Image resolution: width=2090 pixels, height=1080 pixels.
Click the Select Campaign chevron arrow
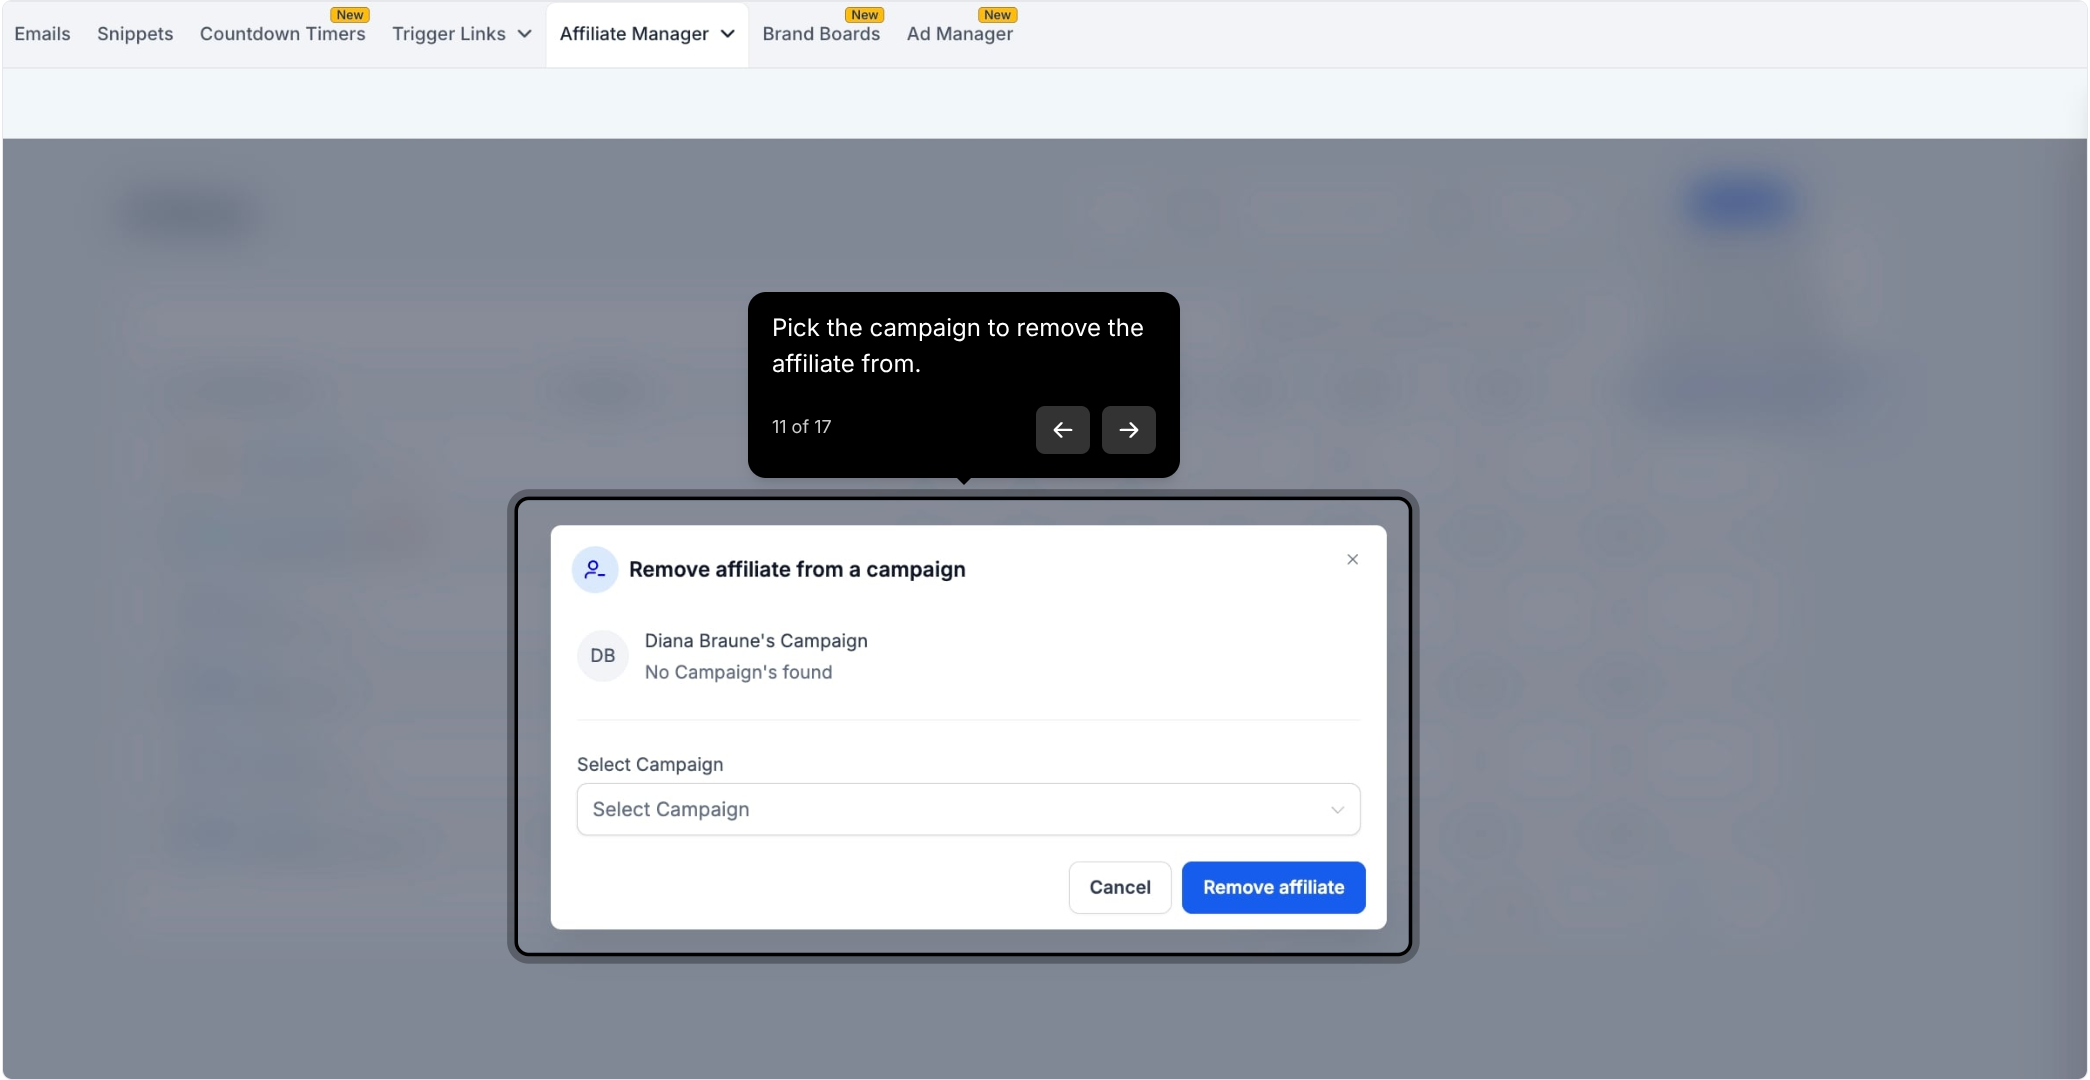(1337, 810)
